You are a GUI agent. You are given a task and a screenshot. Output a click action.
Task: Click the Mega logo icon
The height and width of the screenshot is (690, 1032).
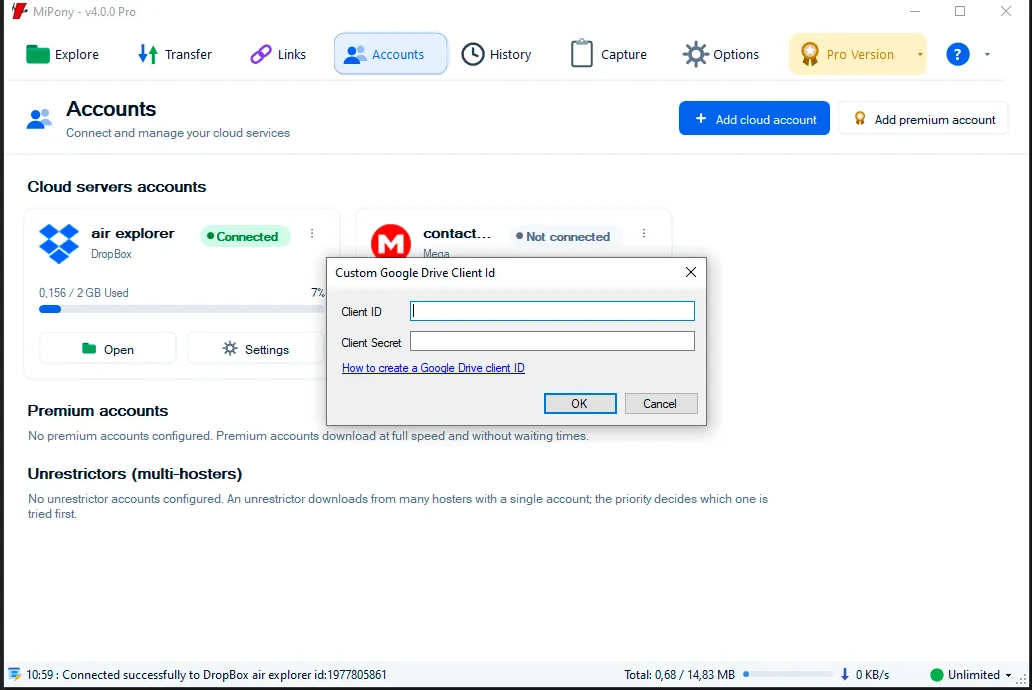click(x=391, y=242)
